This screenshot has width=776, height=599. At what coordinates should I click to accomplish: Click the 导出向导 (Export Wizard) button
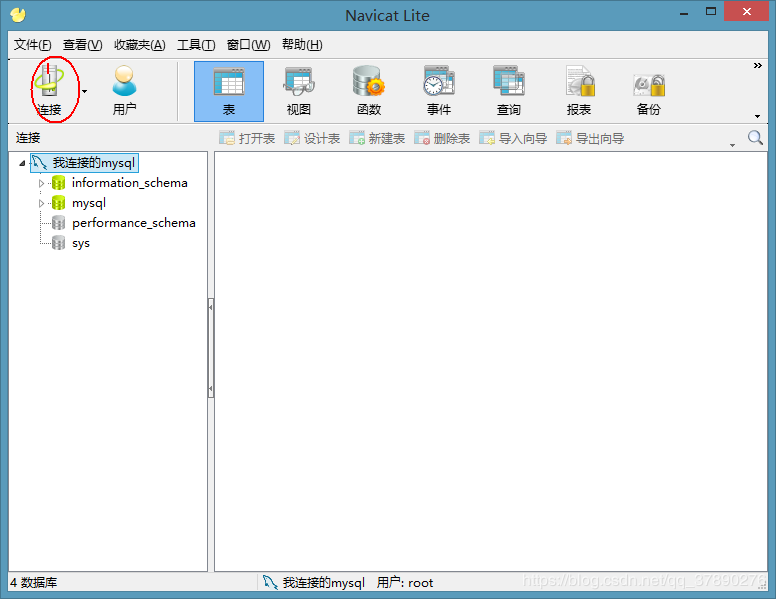coord(590,139)
